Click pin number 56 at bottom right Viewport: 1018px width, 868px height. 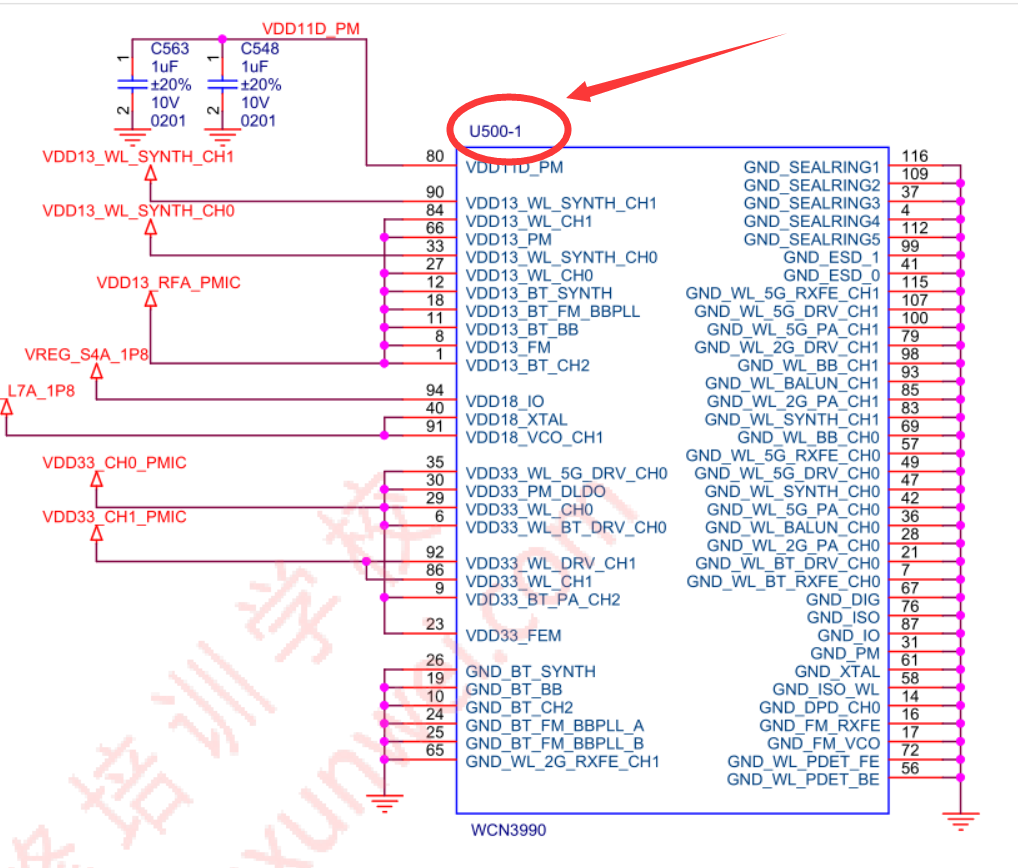(x=910, y=769)
